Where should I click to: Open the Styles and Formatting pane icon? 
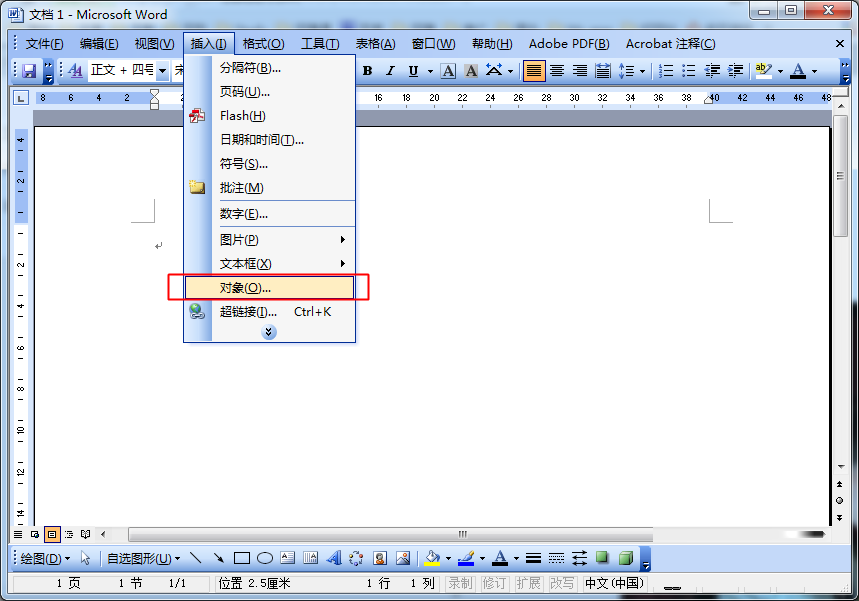click(x=76, y=71)
